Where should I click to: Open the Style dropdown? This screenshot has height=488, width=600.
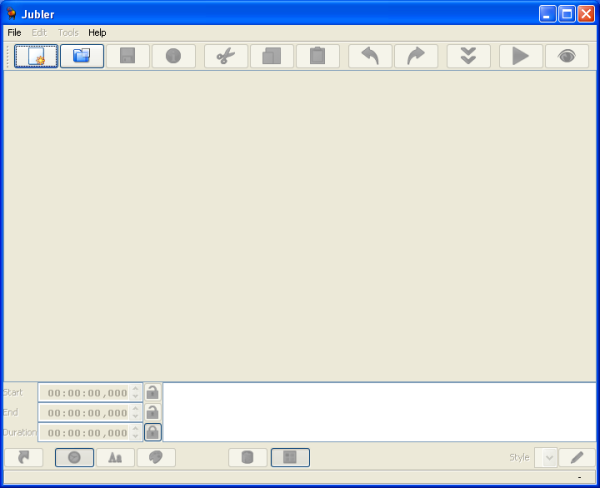546,457
